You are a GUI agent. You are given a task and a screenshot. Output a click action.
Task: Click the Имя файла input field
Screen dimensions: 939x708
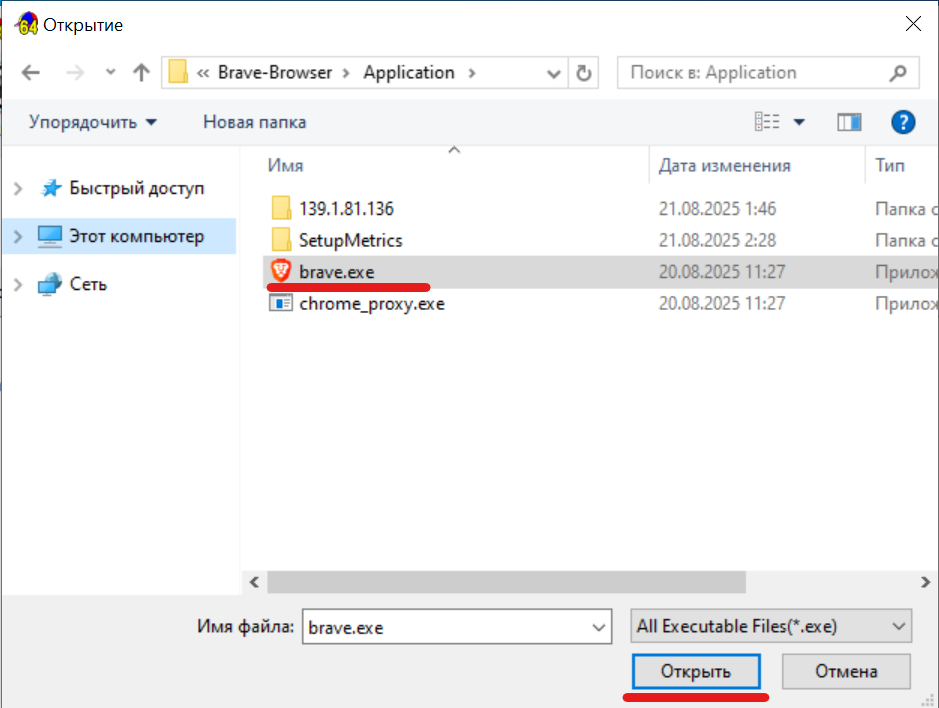(446, 628)
